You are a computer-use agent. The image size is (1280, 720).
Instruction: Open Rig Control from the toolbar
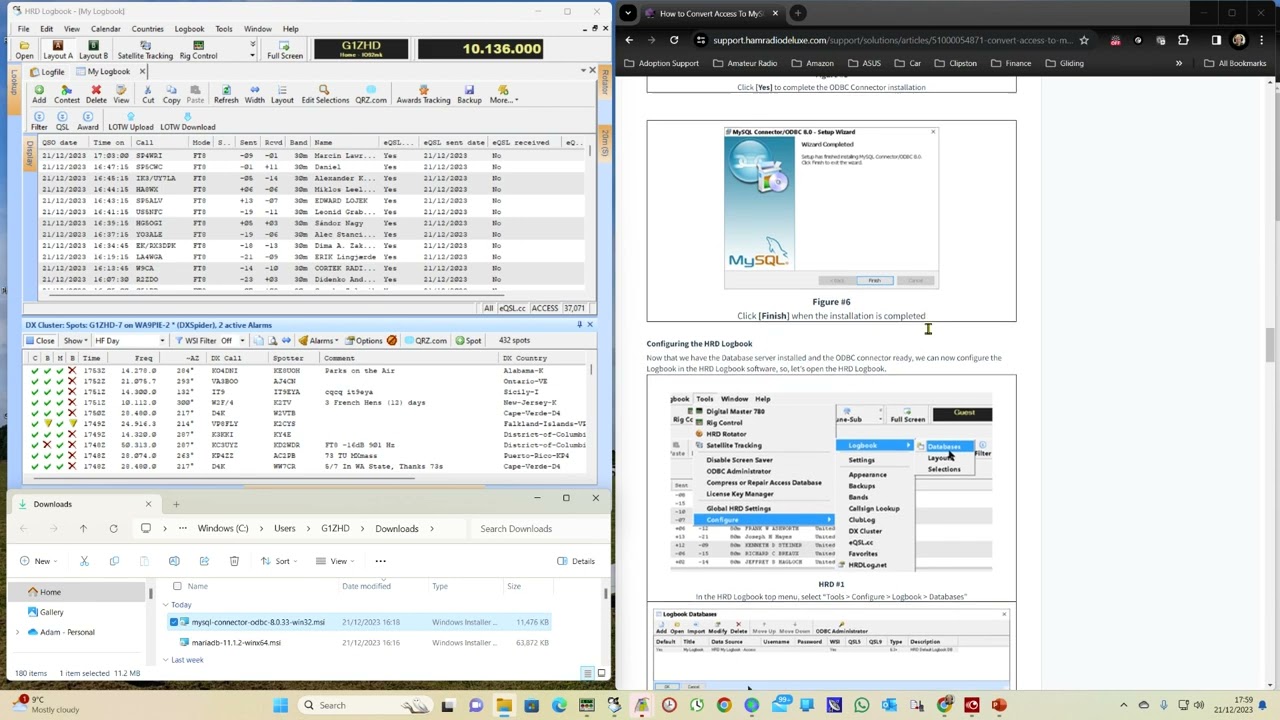click(198, 50)
